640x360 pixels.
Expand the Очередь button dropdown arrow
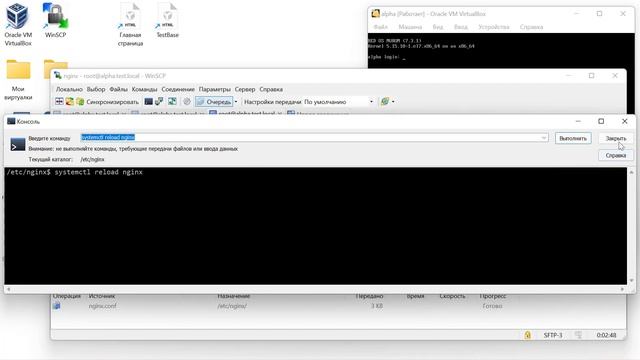[x=236, y=102]
